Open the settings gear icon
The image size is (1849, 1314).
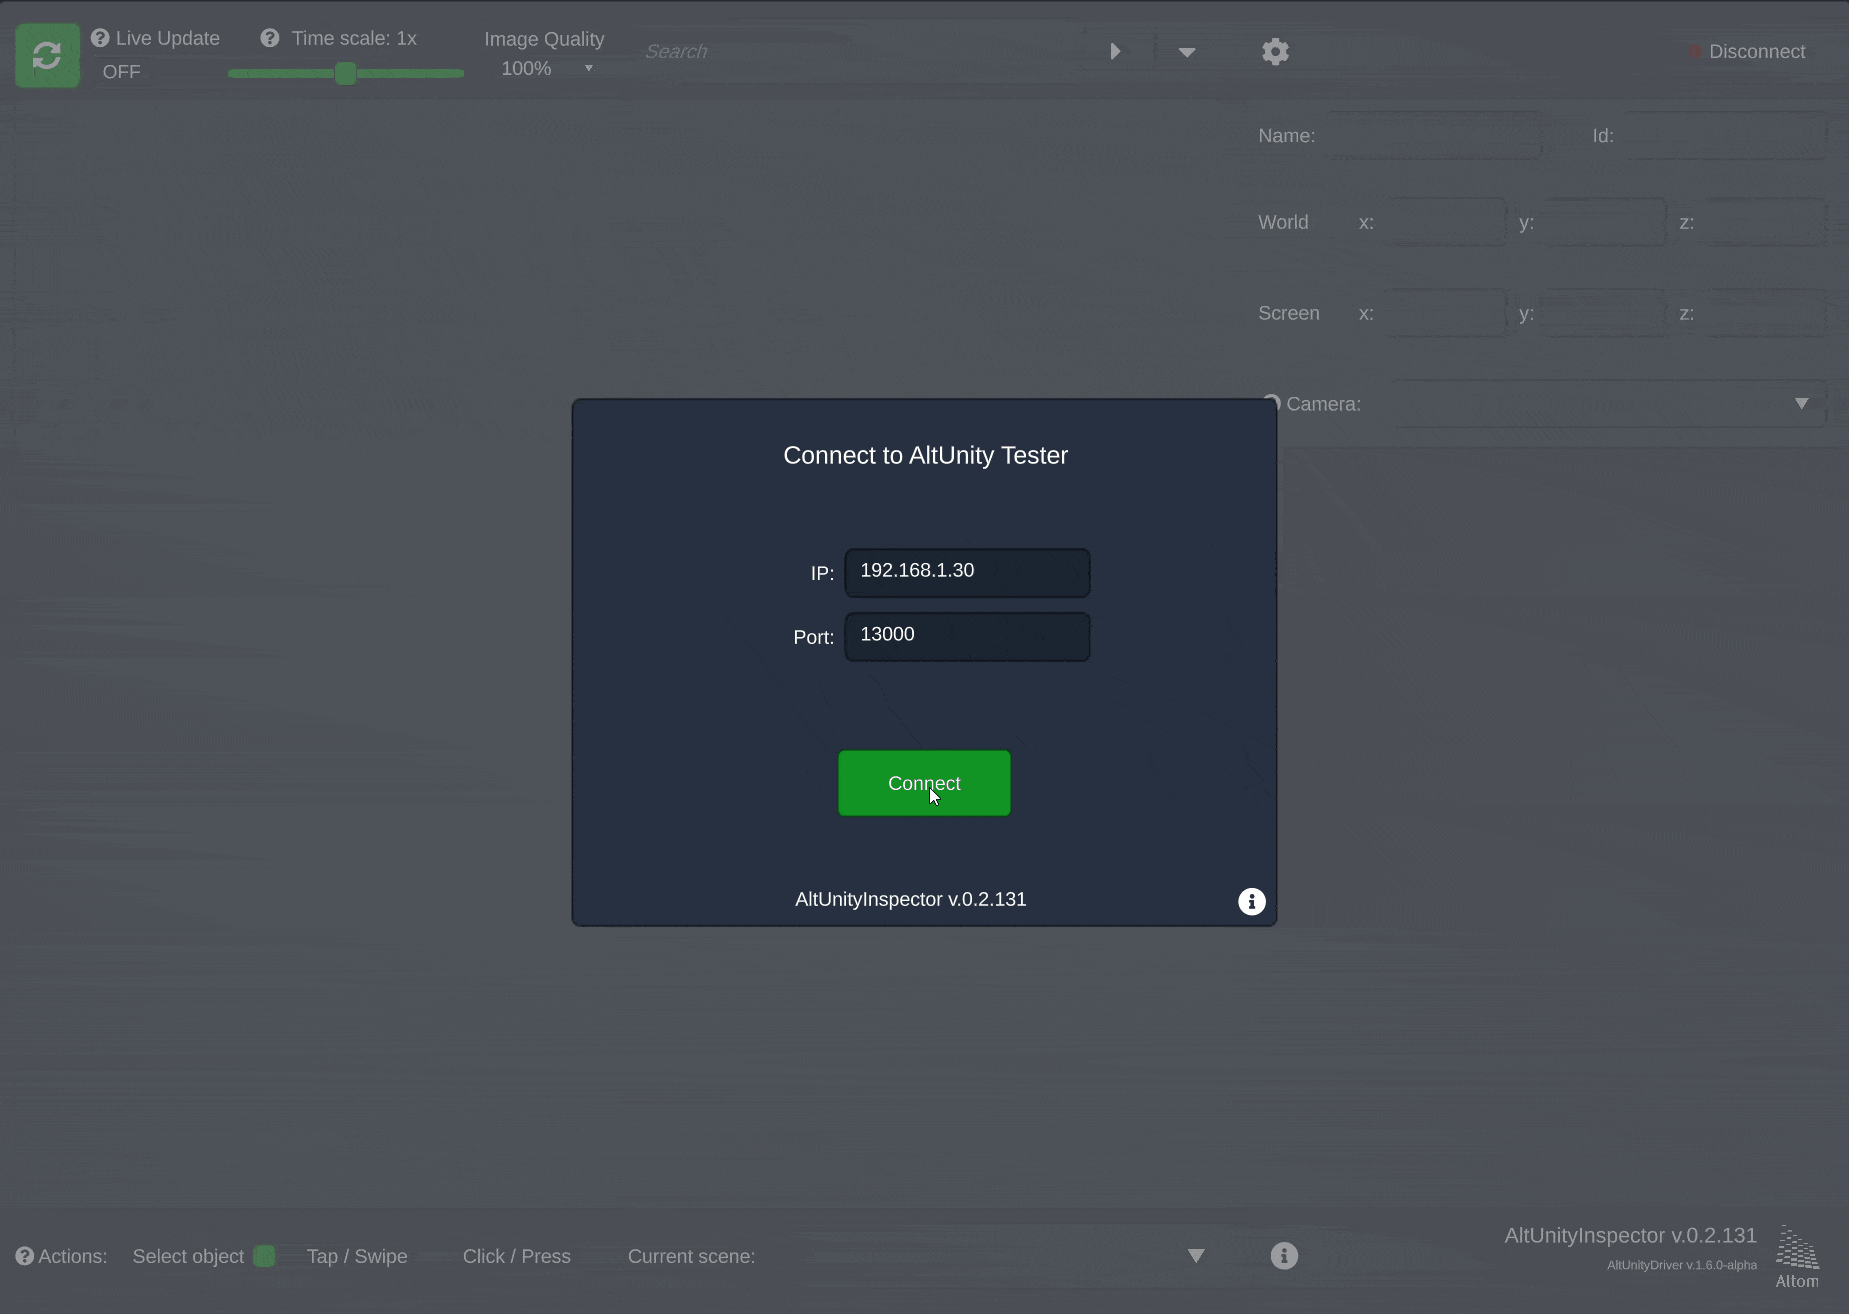[1275, 51]
